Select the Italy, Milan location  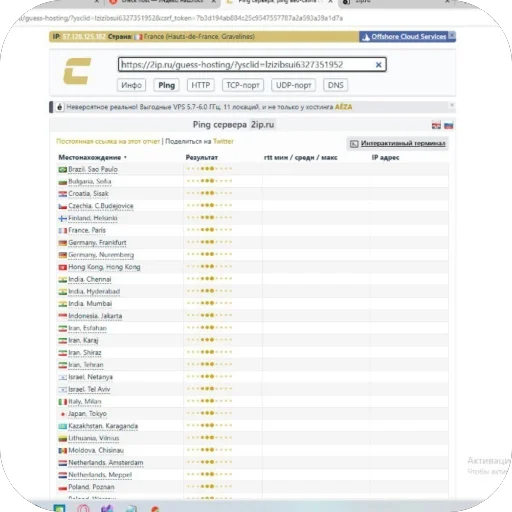[x=85, y=402]
